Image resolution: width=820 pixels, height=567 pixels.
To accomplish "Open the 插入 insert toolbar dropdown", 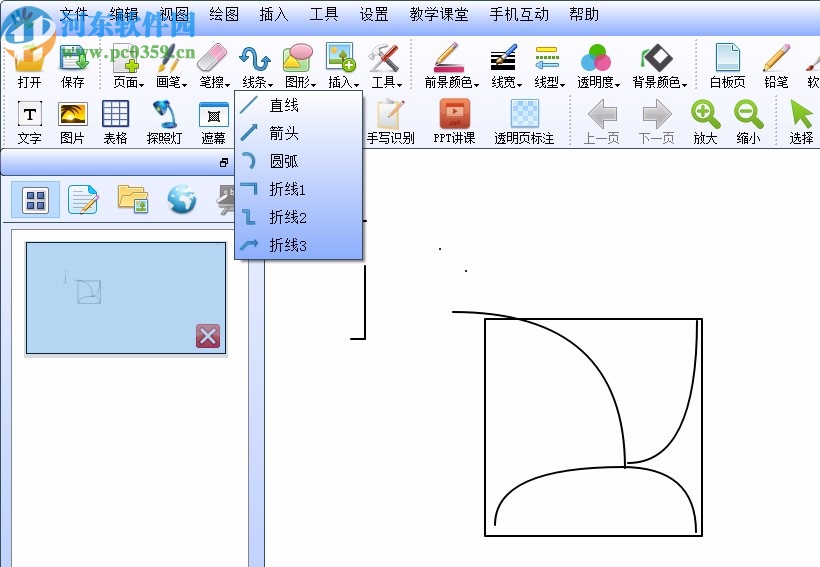I will 343,66.
